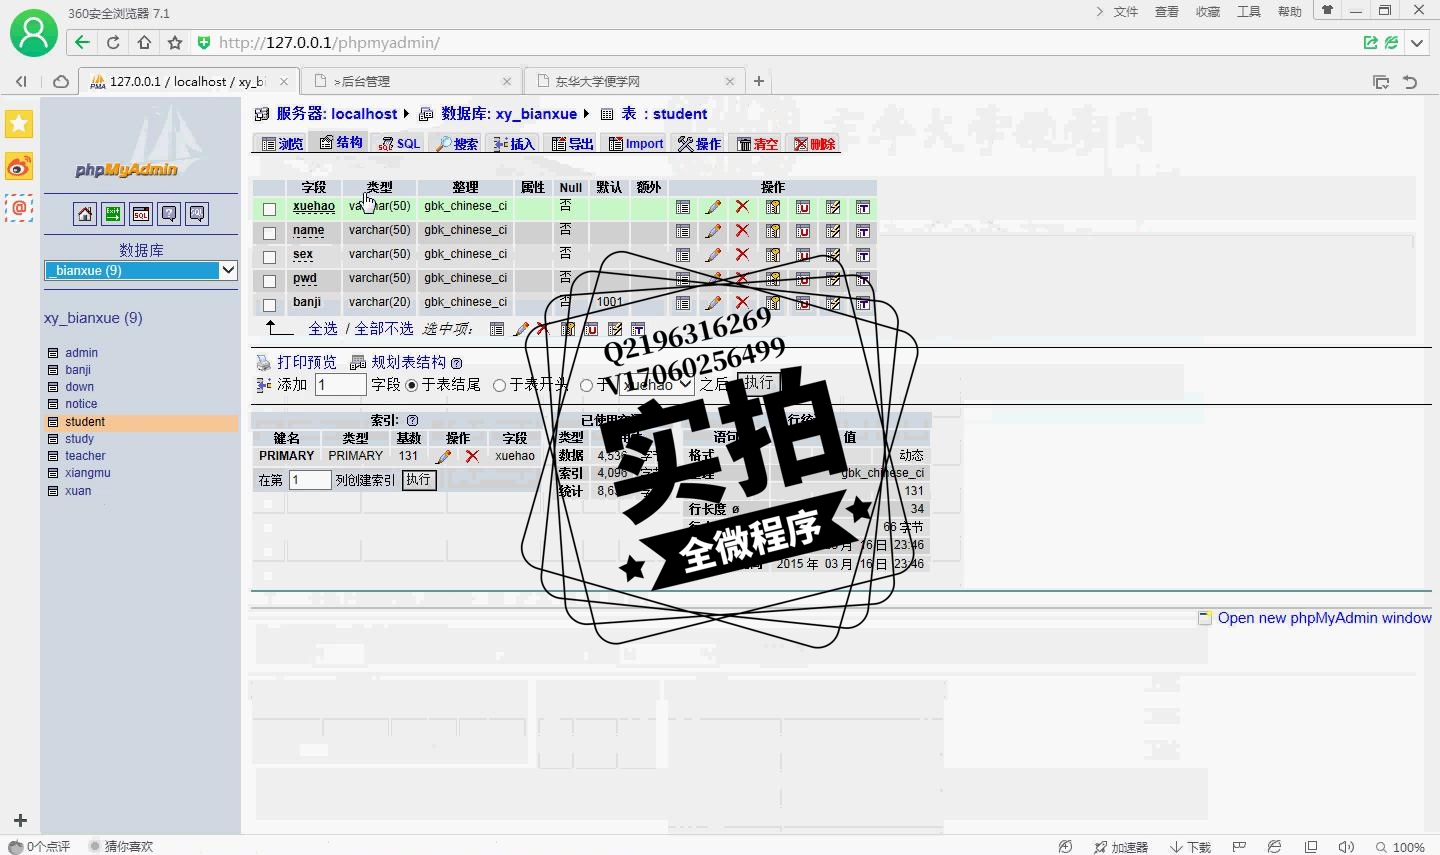
Task: Open the Weibo icon in left sidebar
Action: coord(19,166)
